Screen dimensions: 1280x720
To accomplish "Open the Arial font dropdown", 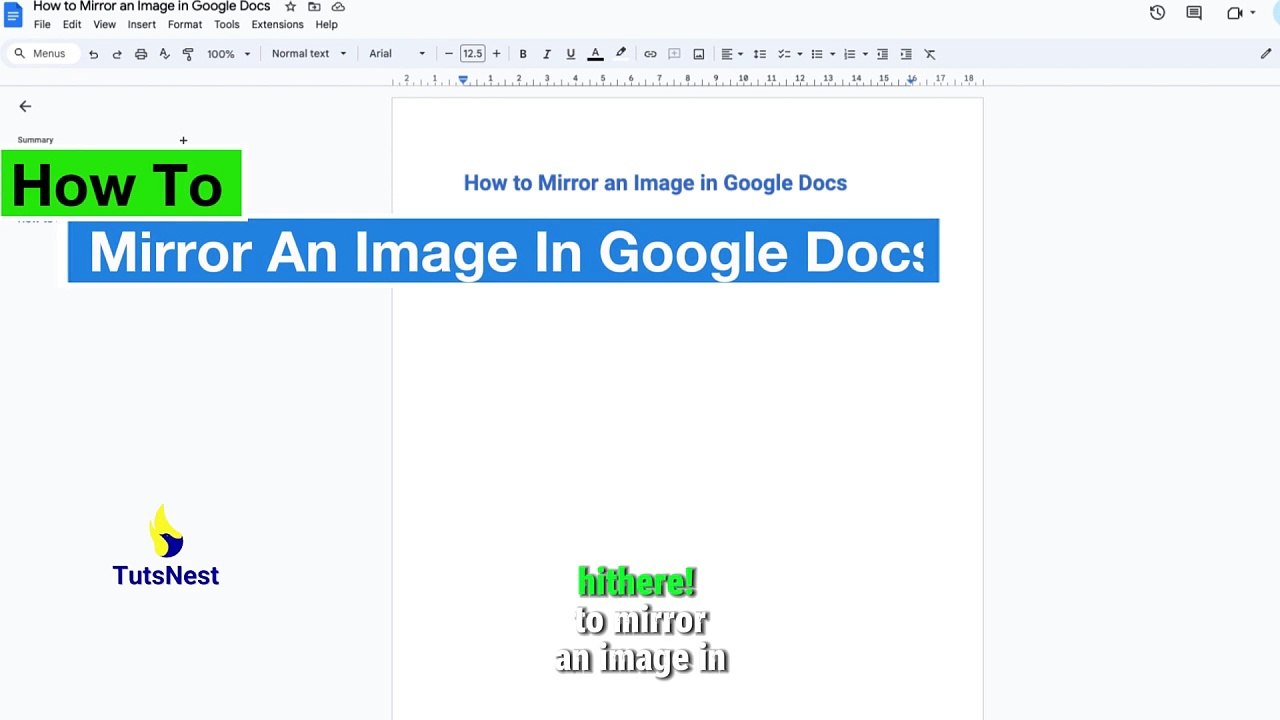I will click(397, 54).
